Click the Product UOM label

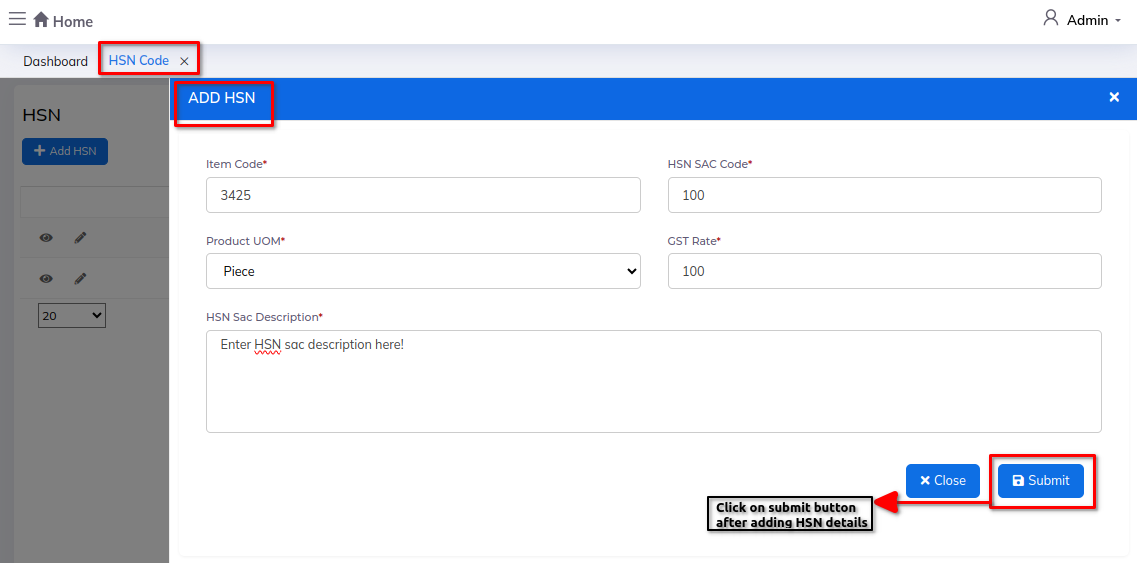(245, 241)
